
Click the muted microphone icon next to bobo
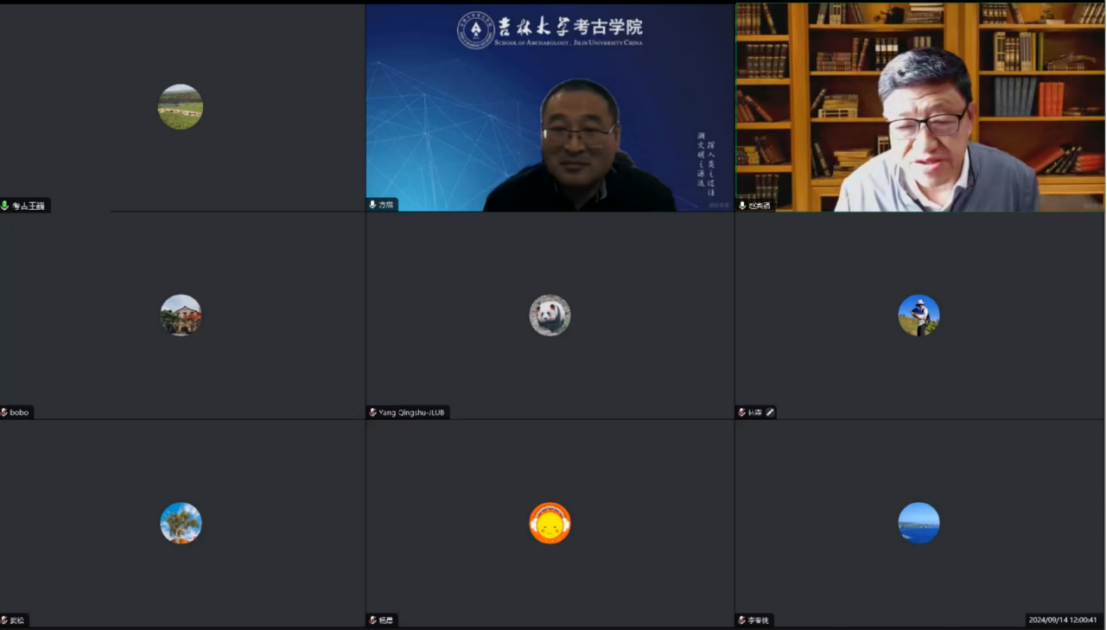point(5,412)
